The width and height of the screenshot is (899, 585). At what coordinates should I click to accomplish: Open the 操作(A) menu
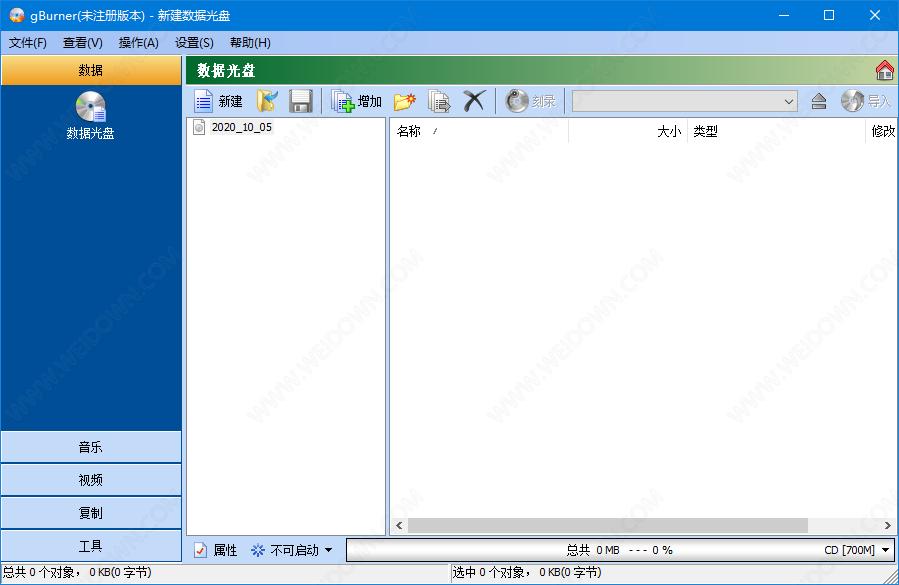138,43
